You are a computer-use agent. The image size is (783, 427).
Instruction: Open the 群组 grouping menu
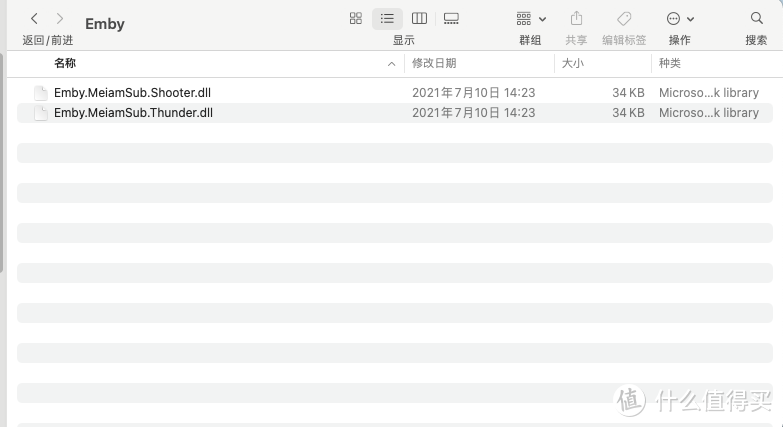[531, 19]
